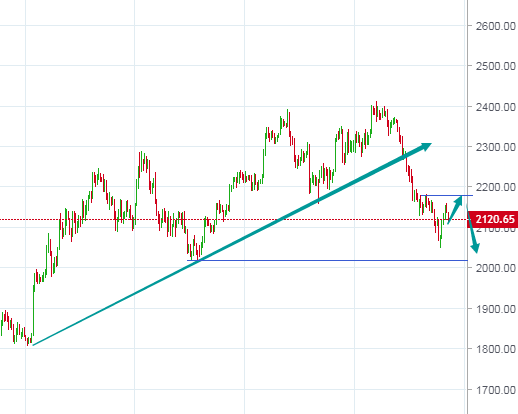Click the 2200.00 price axis label
The width and height of the screenshot is (518, 414).
pos(496,187)
